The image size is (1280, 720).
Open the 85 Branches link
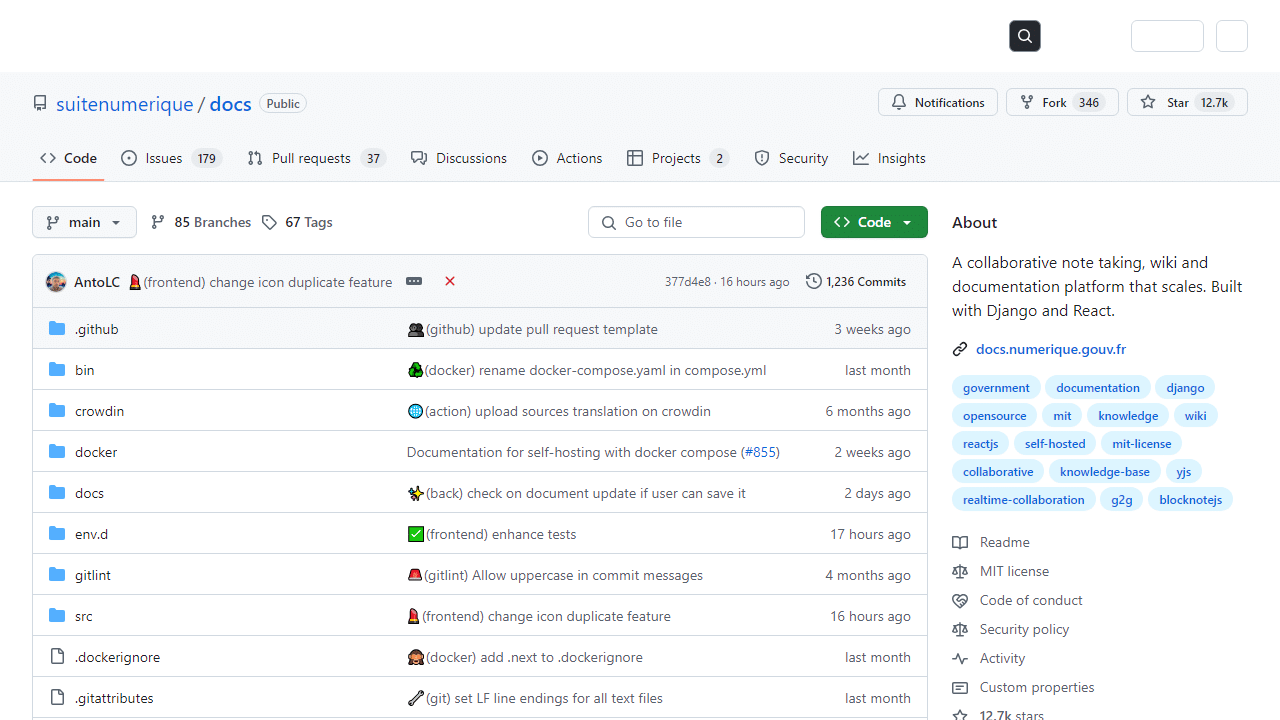200,222
